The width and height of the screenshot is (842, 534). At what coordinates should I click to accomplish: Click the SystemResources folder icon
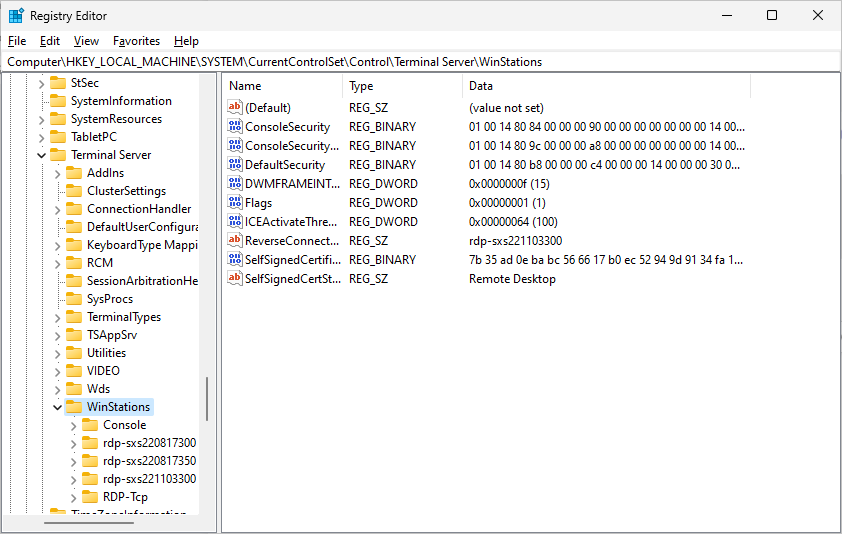(x=57, y=119)
